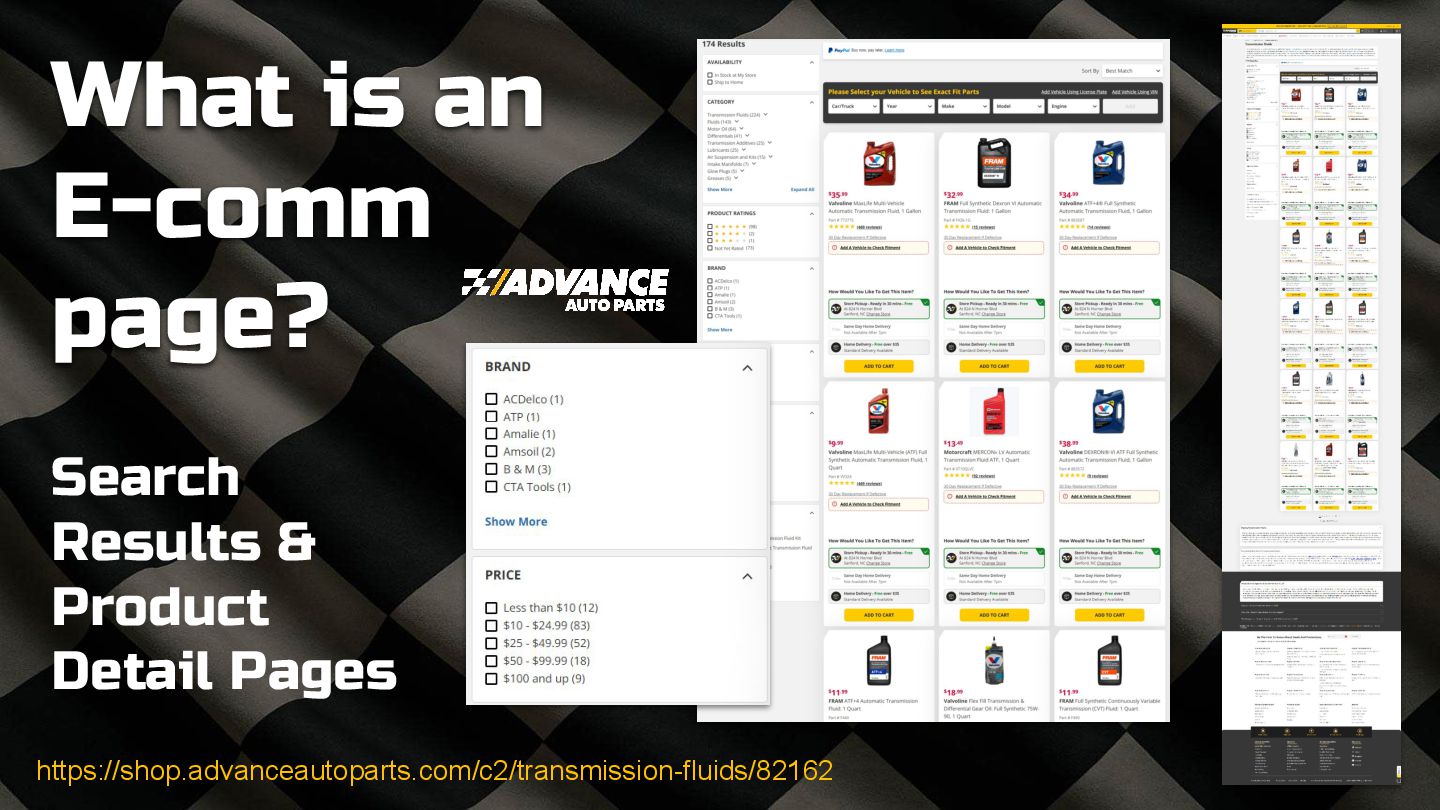Open the Make vehicle dropdown
This screenshot has width=1440, height=810.
click(x=963, y=106)
